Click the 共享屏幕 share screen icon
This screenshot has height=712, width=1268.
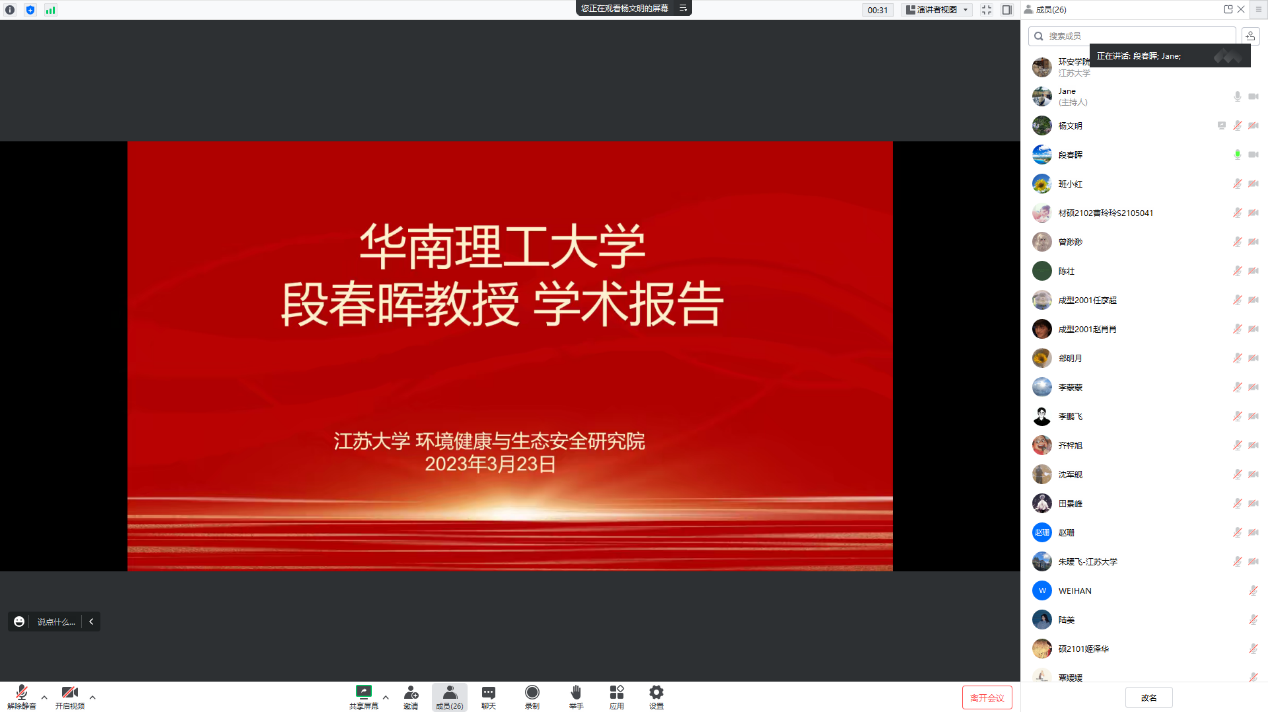pos(364,692)
